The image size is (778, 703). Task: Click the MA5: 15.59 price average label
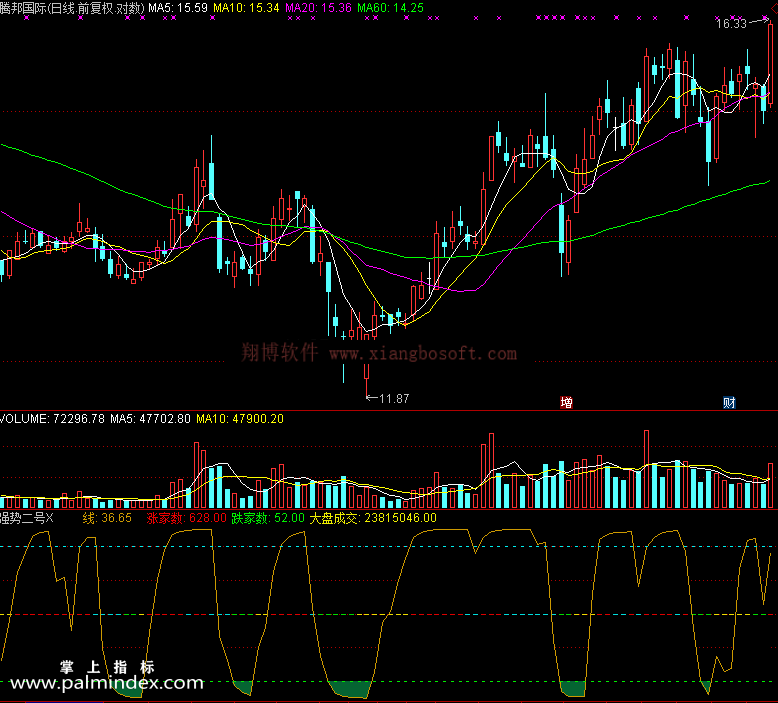178,8
